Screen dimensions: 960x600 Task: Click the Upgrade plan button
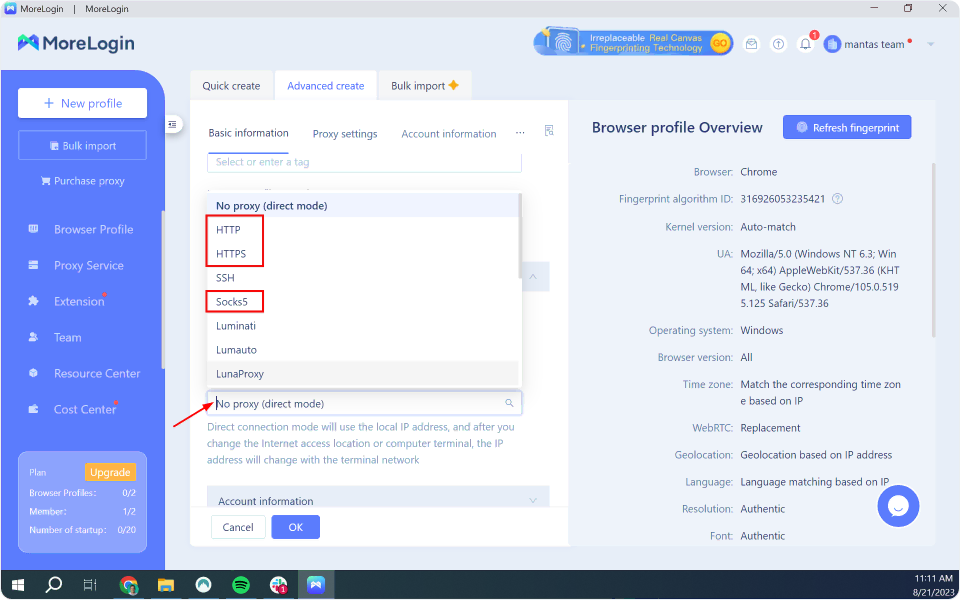point(110,472)
